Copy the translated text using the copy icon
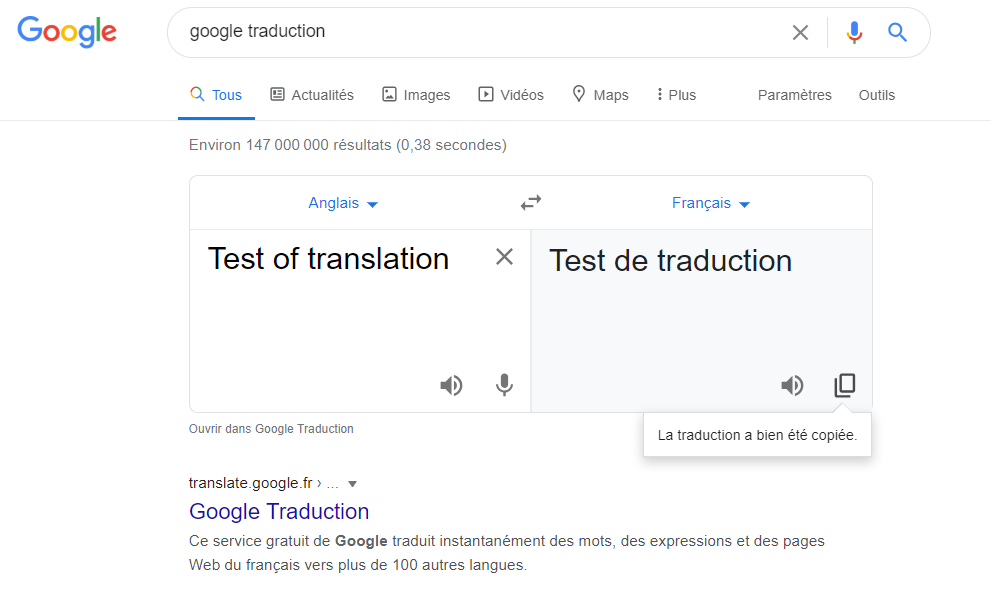This screenshot has width=991, height=595. (x=845, y=385)
